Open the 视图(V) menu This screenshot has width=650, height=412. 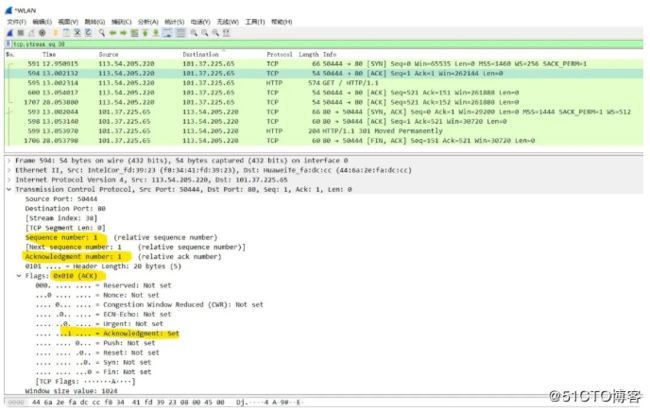click(x=68, y=22)
